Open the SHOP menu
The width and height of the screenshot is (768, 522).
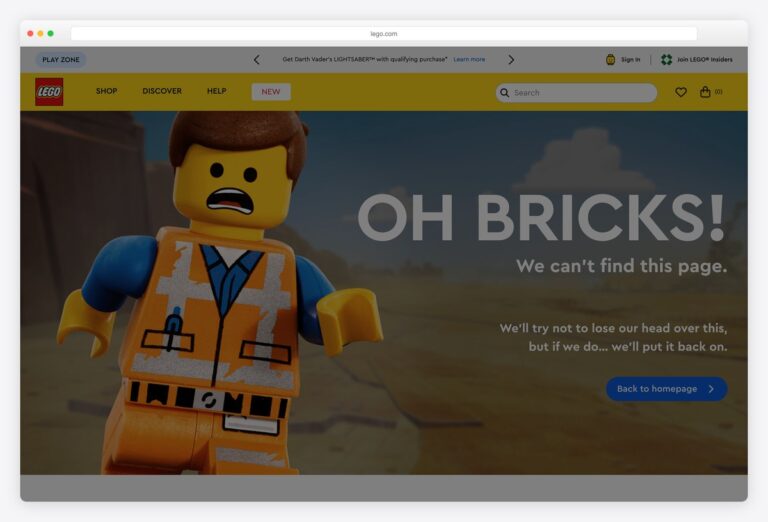click(106, 91)
